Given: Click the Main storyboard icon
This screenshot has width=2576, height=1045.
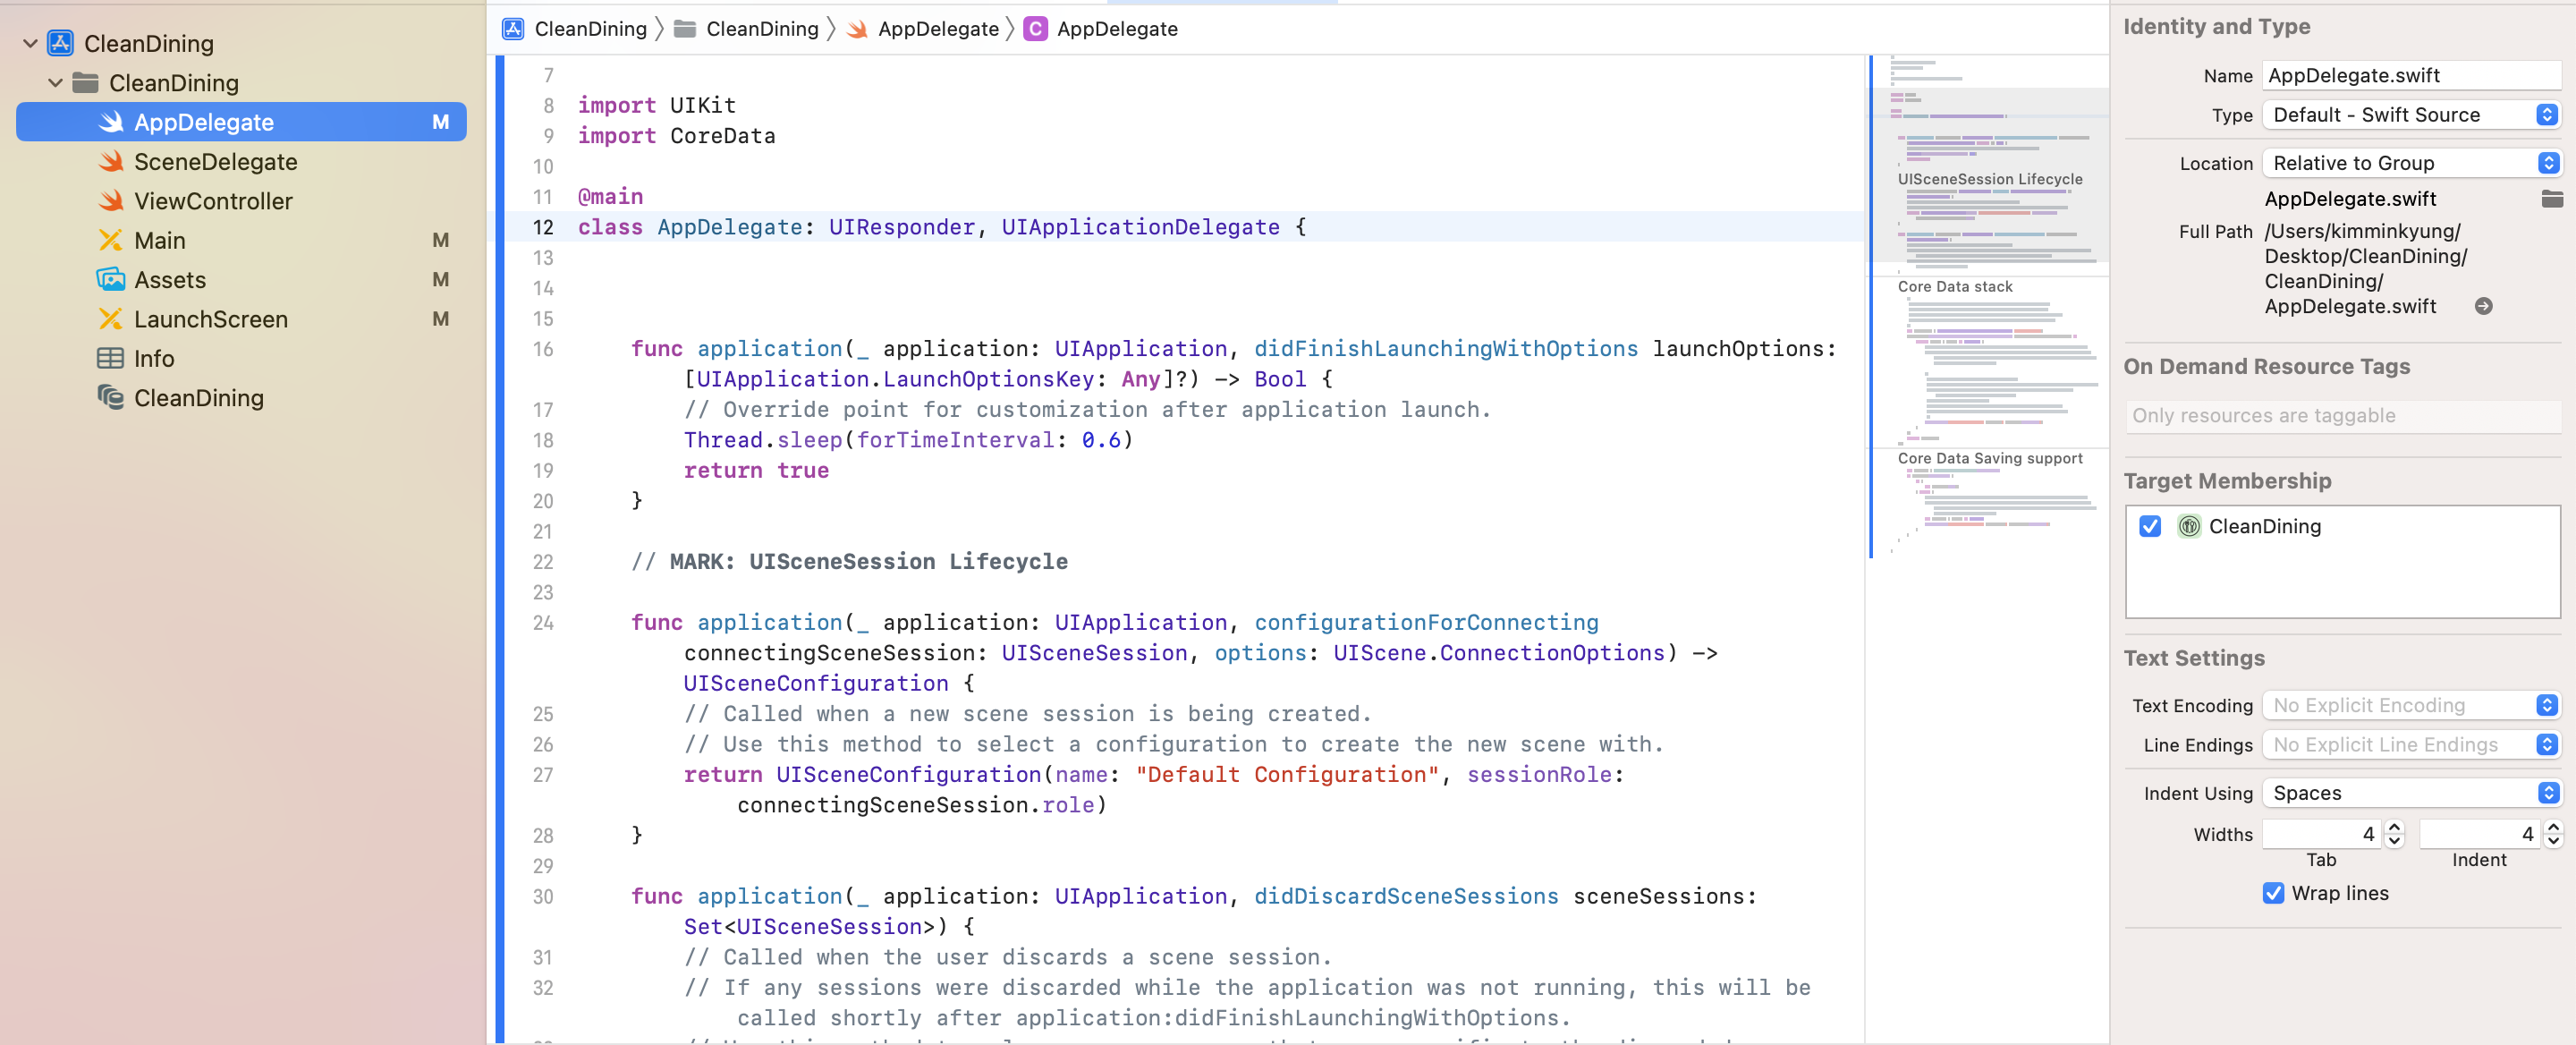Looking at the screenshot, I should (111, 240).
